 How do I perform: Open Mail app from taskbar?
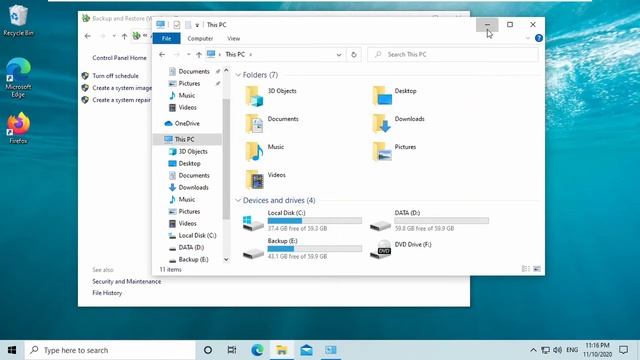(x=306, y=350)
